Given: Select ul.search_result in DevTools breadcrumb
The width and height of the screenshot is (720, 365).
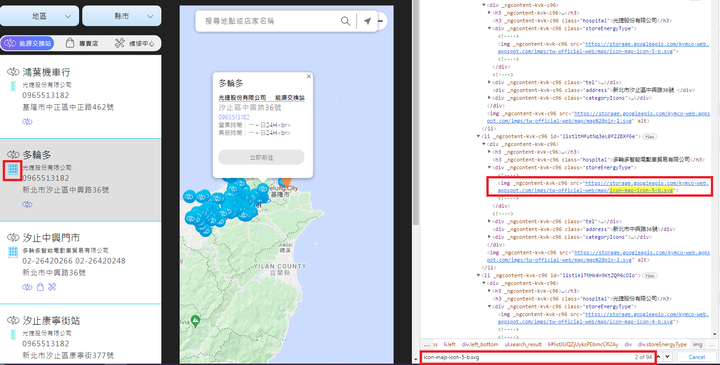Looking at the screenshot, I should pos(523,344).
